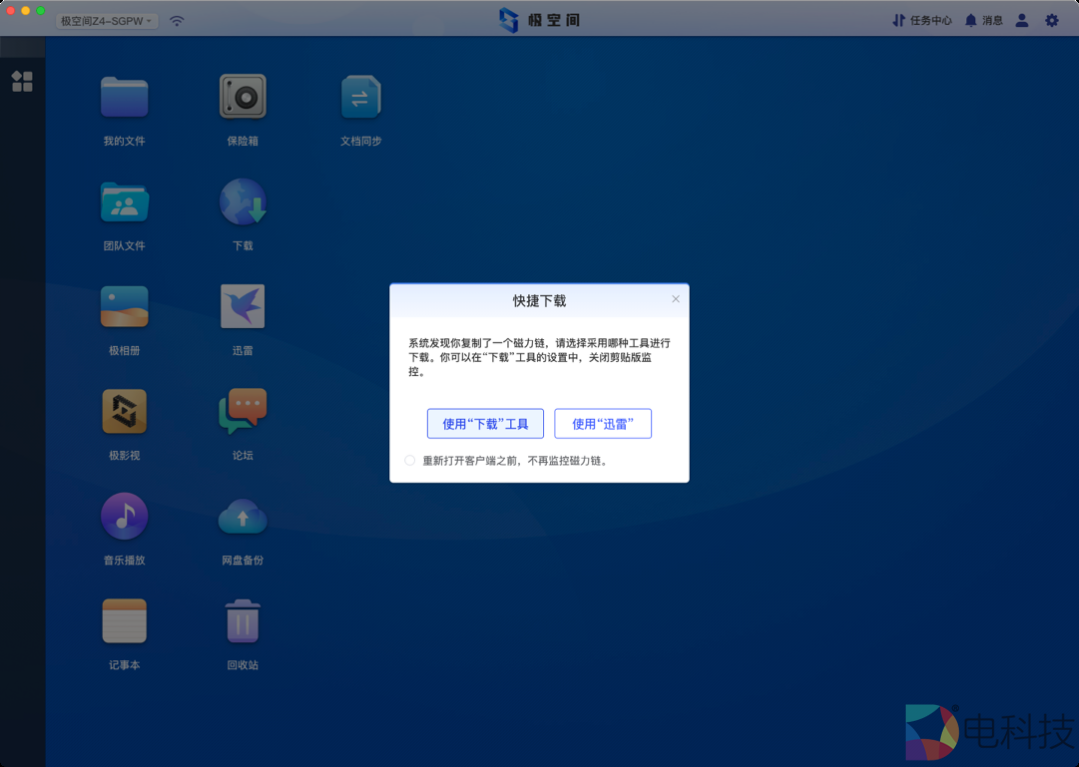
Task: Check network status via the wifi icon
Action: pos(176,19)
